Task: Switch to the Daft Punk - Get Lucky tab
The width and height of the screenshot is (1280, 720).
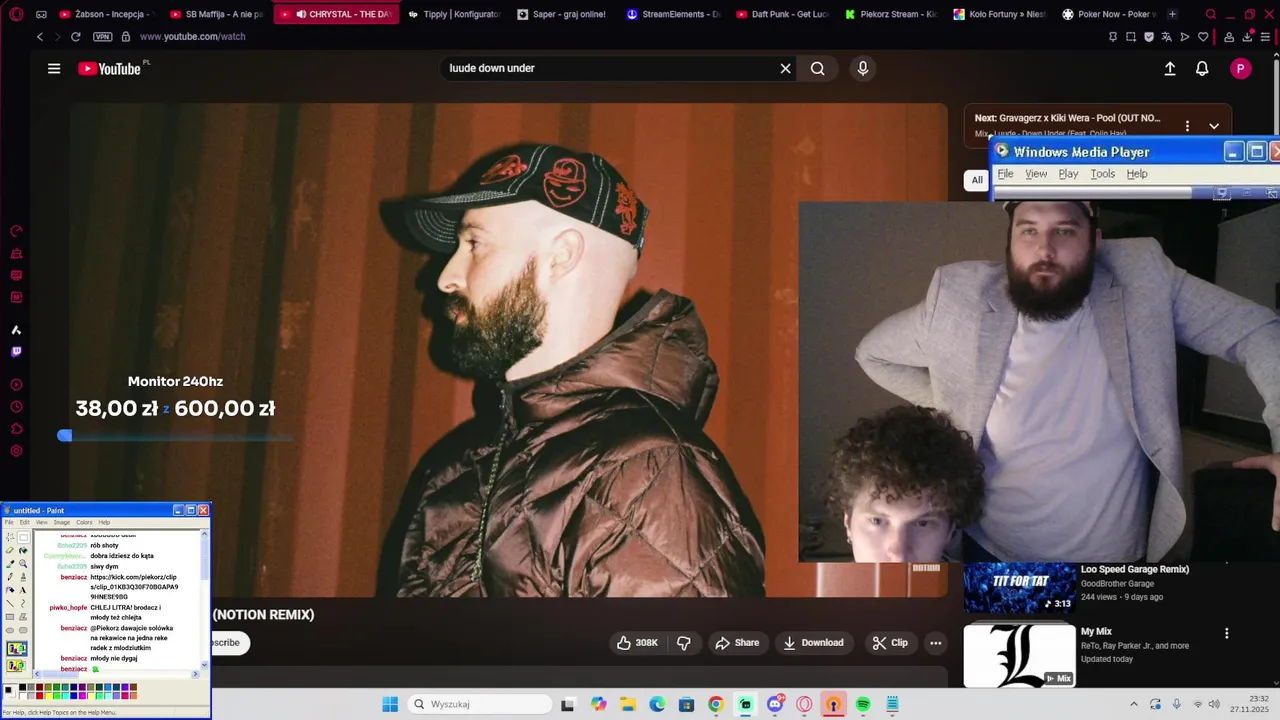Action: point(782,14)
